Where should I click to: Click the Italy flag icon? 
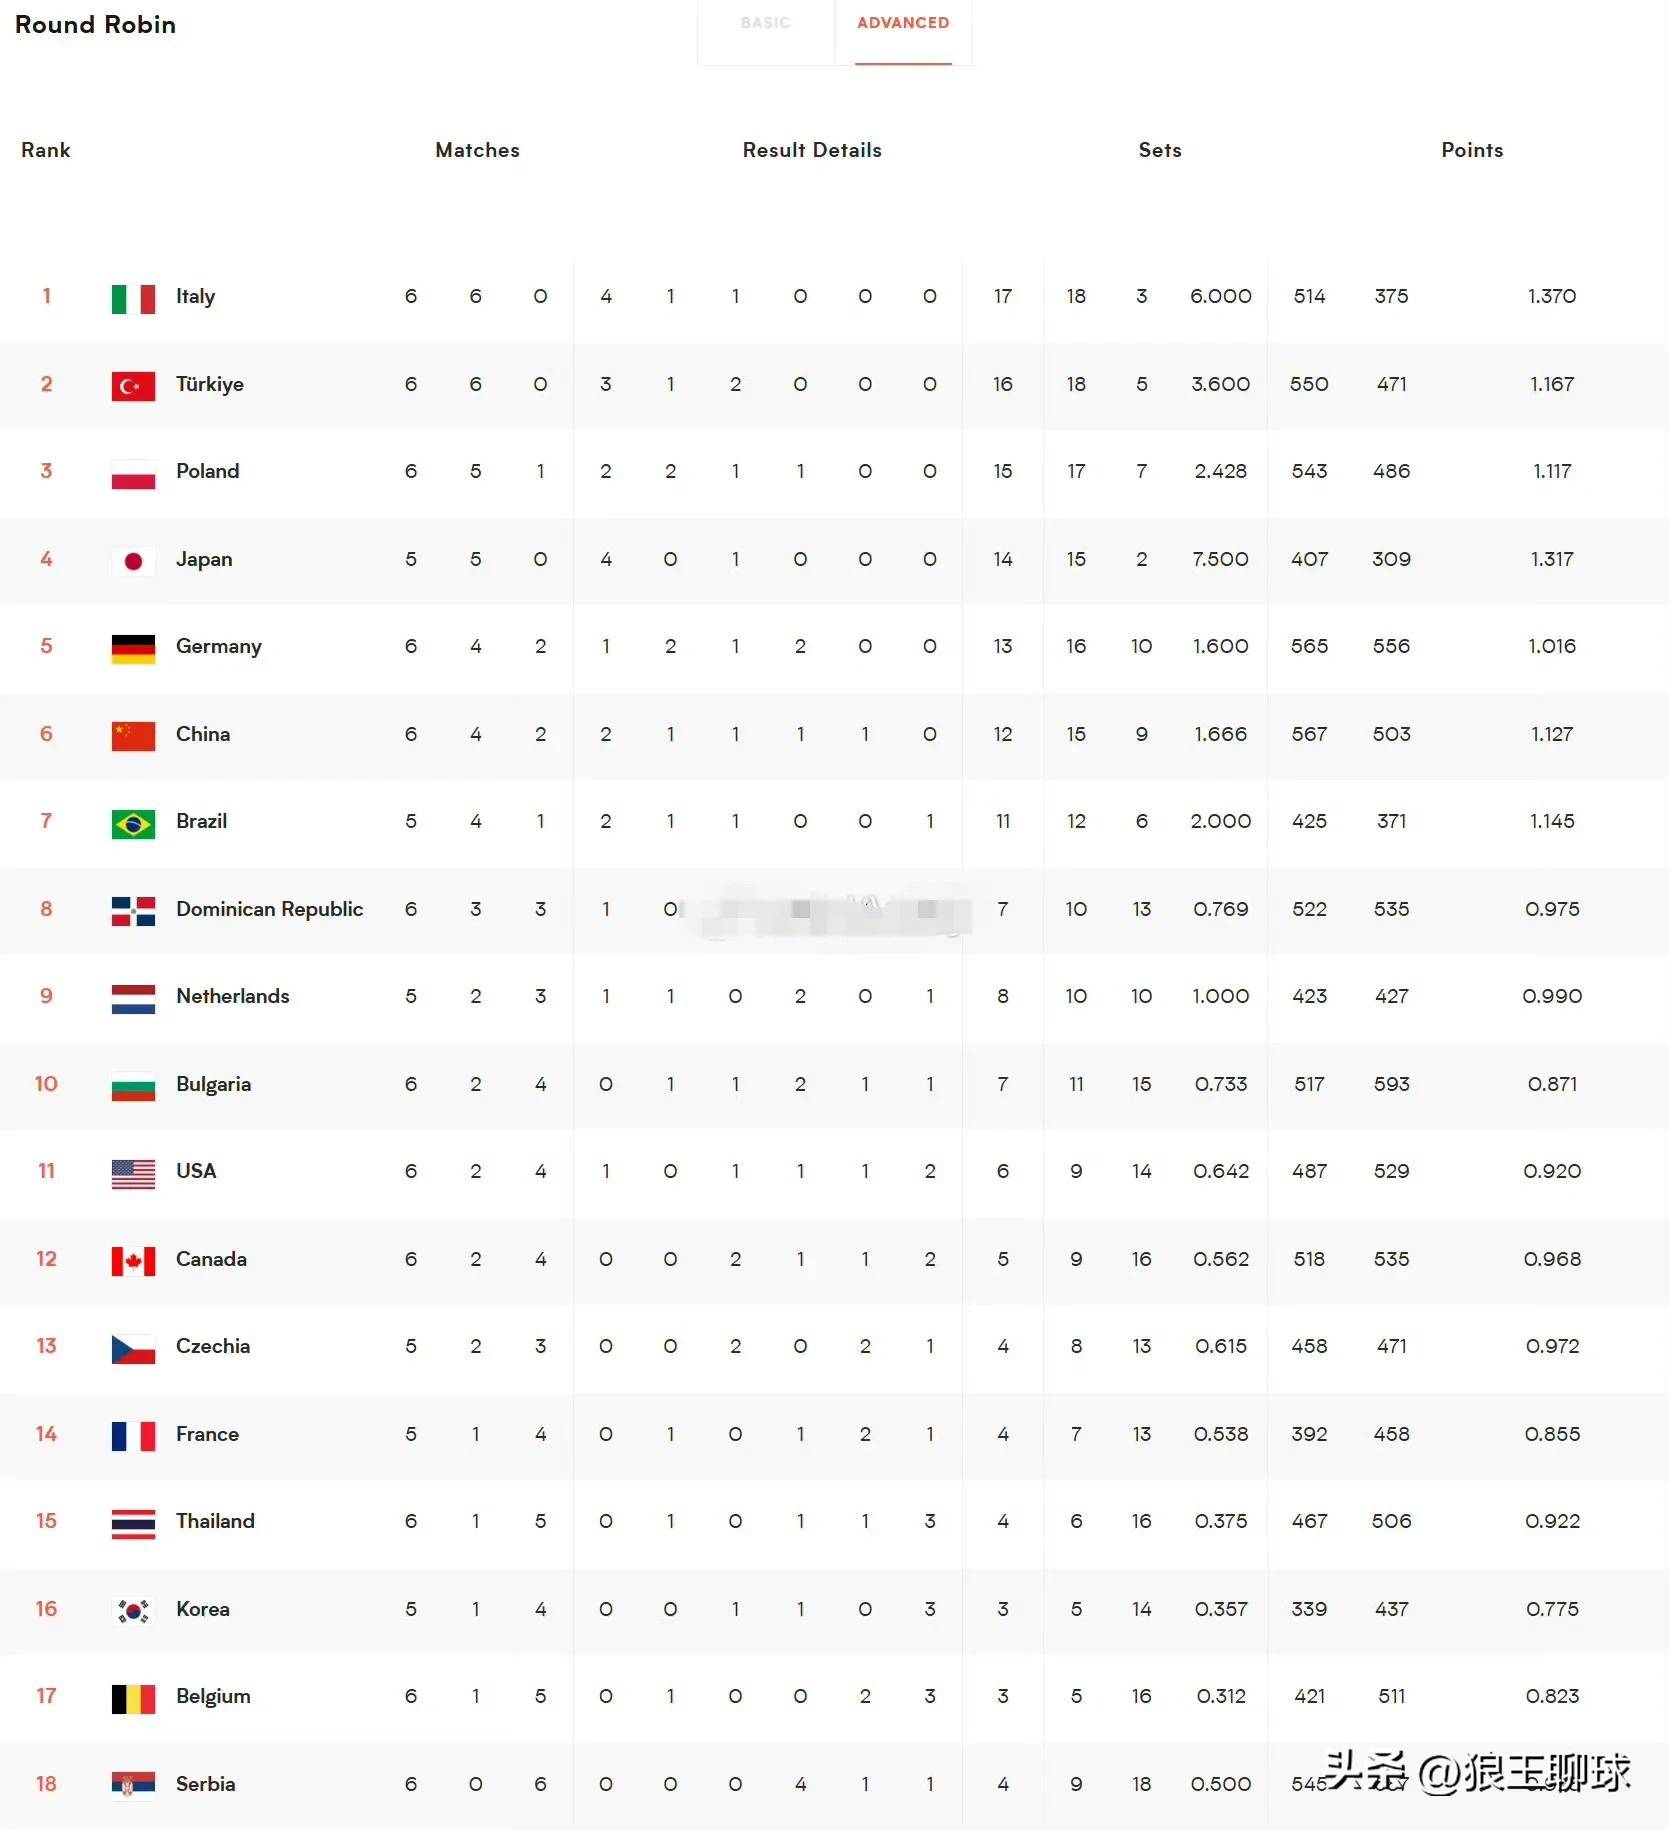pos(133,298)
